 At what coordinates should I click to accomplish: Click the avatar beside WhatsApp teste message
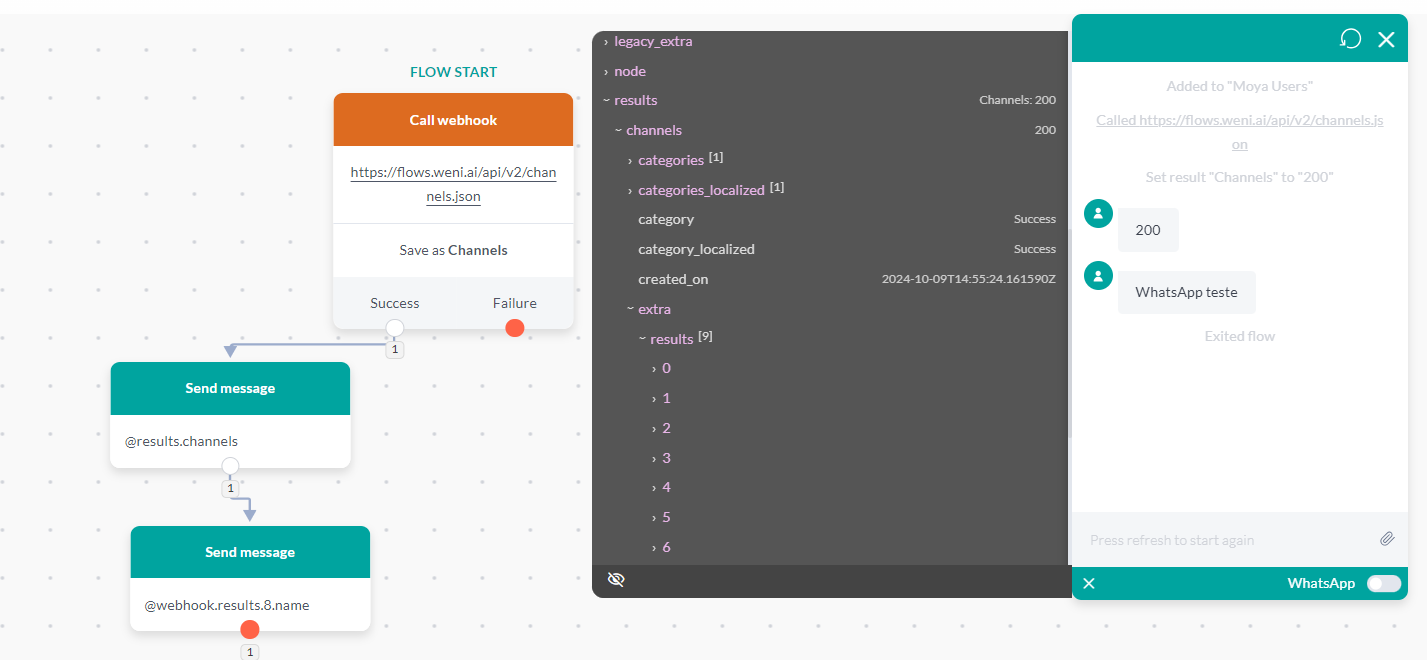(x=1097, y=275)
